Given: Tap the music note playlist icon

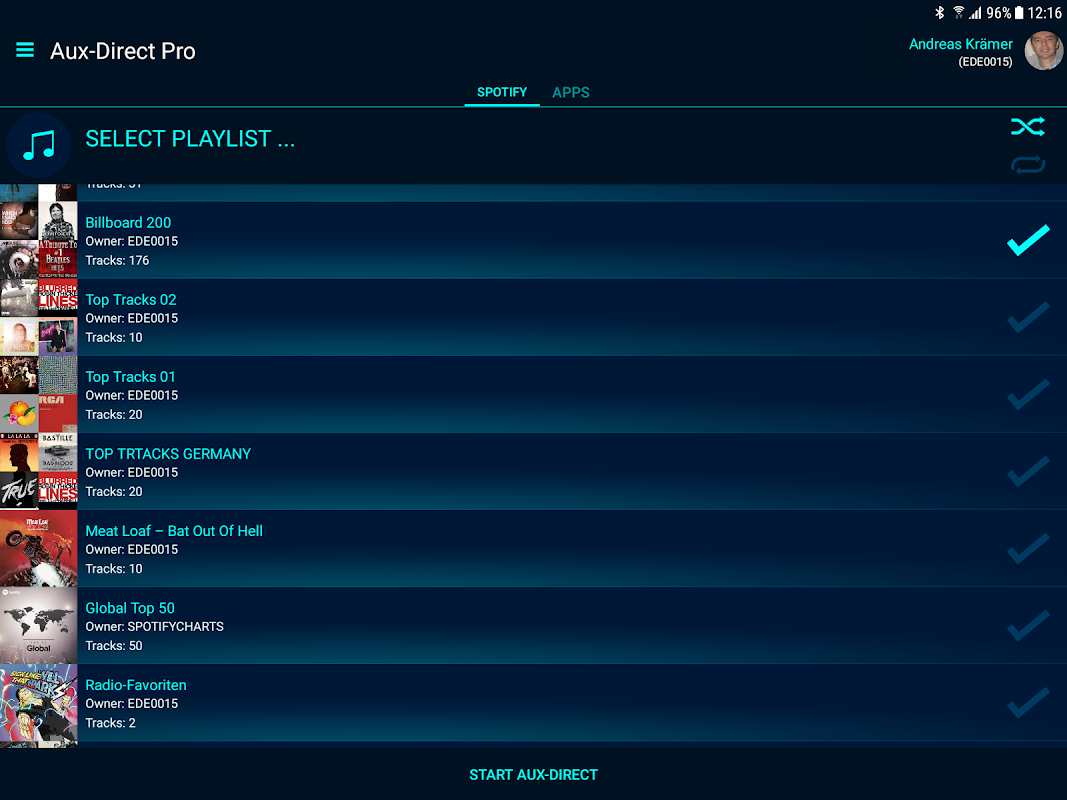Looking at the screenshot, I should pos(39,145).
